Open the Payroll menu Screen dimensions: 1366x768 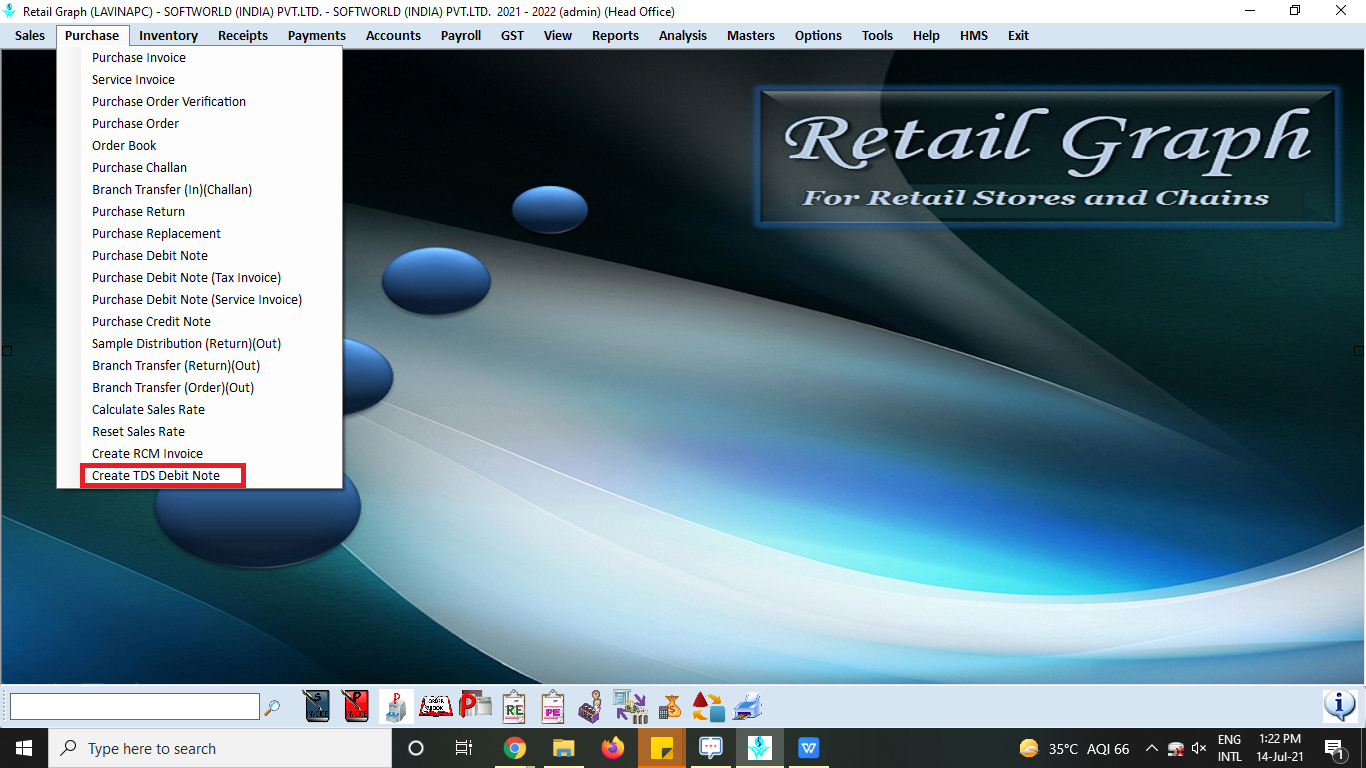461,35
